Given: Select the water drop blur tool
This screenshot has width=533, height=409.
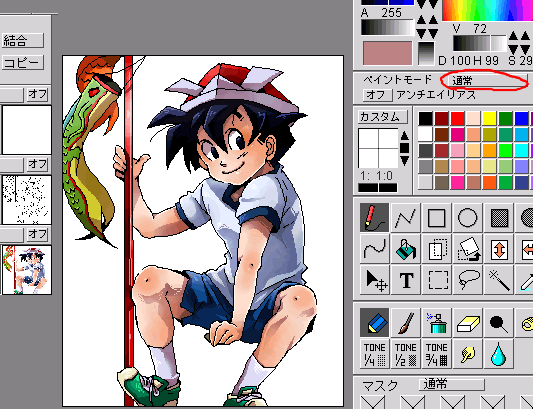Looking at the screenshot, I should pos(499,354).
